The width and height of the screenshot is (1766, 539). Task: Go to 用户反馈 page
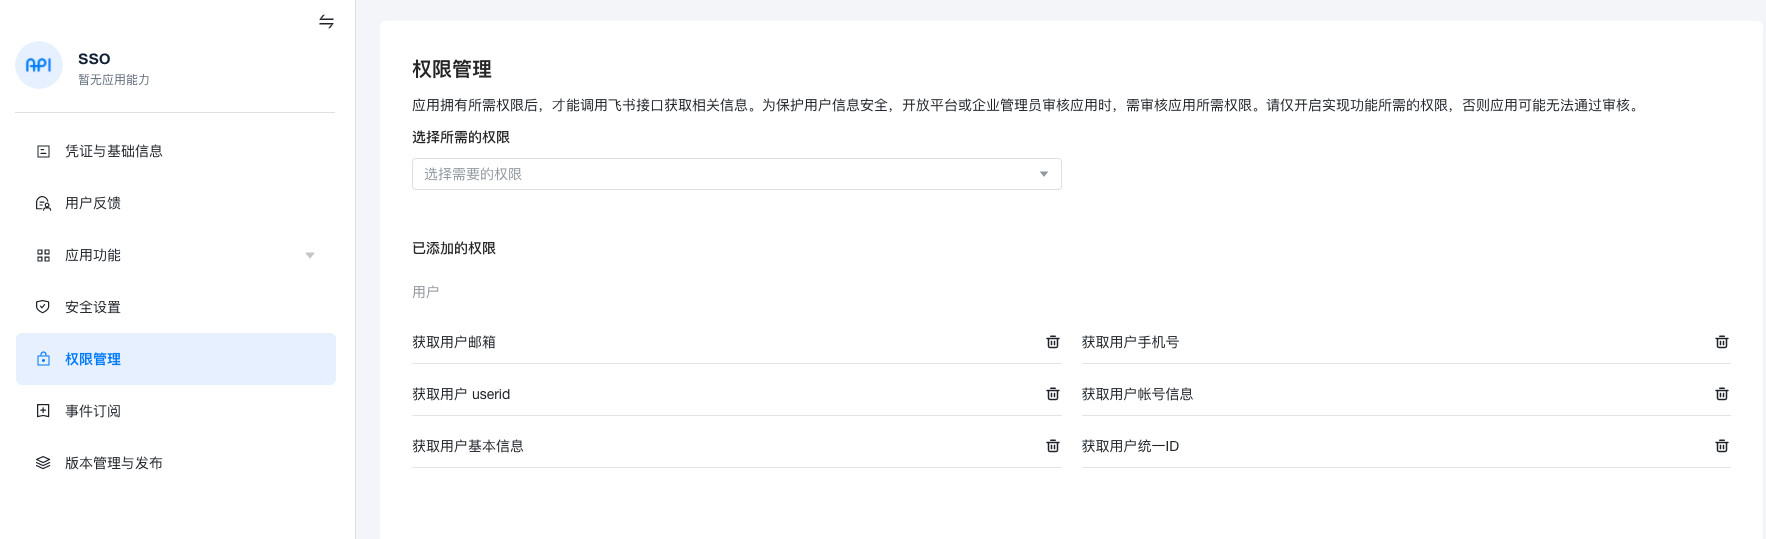(x=92, y=203)
